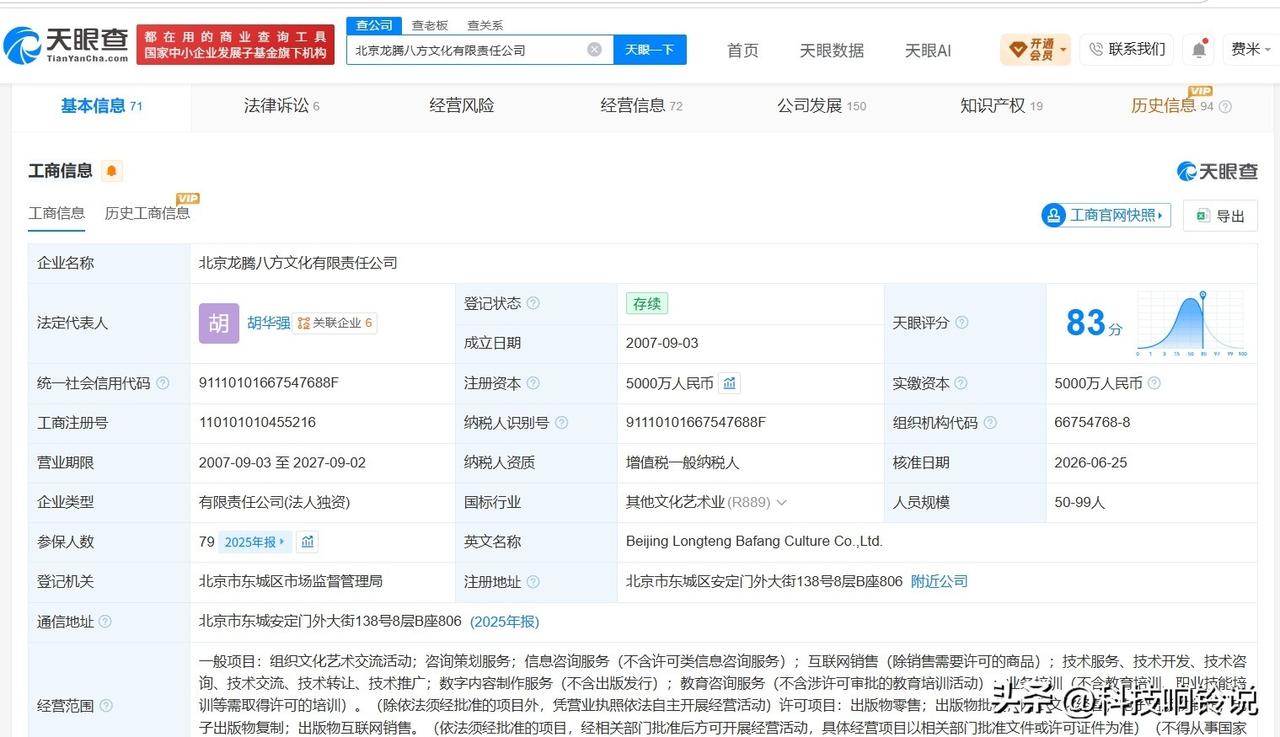1280x737 pixels.
Task: Open the 法律诉讼 tab
Action: coord(282,106)
